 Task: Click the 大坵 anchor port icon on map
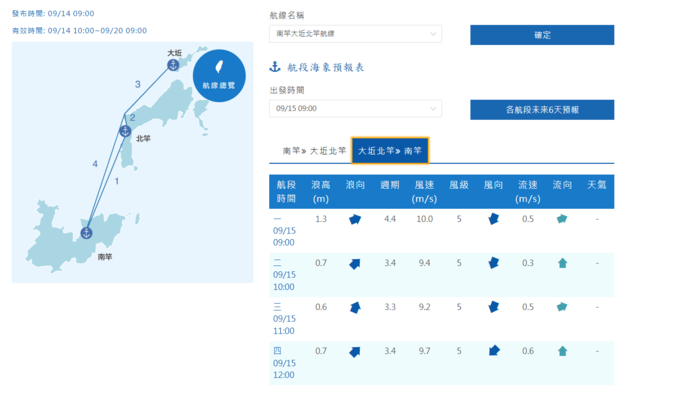point(173,65)
